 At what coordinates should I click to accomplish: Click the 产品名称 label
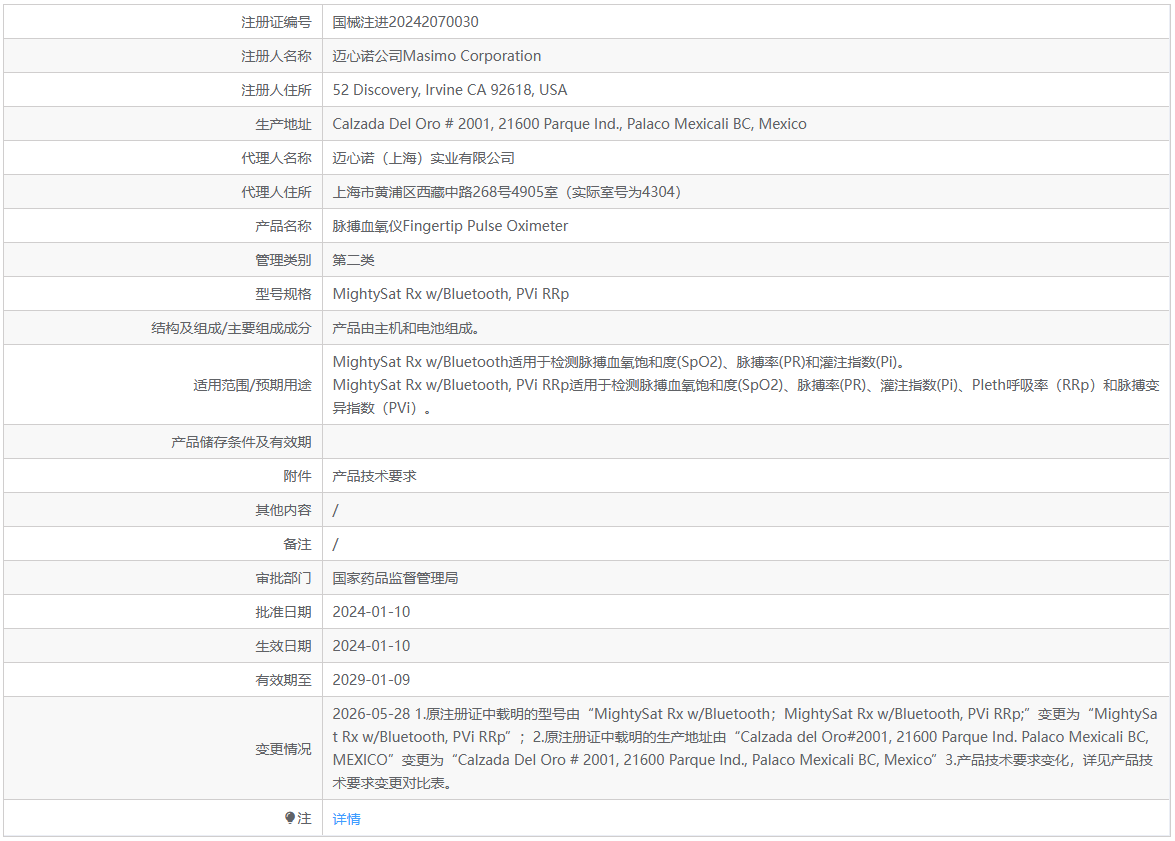tap(283, 226)
